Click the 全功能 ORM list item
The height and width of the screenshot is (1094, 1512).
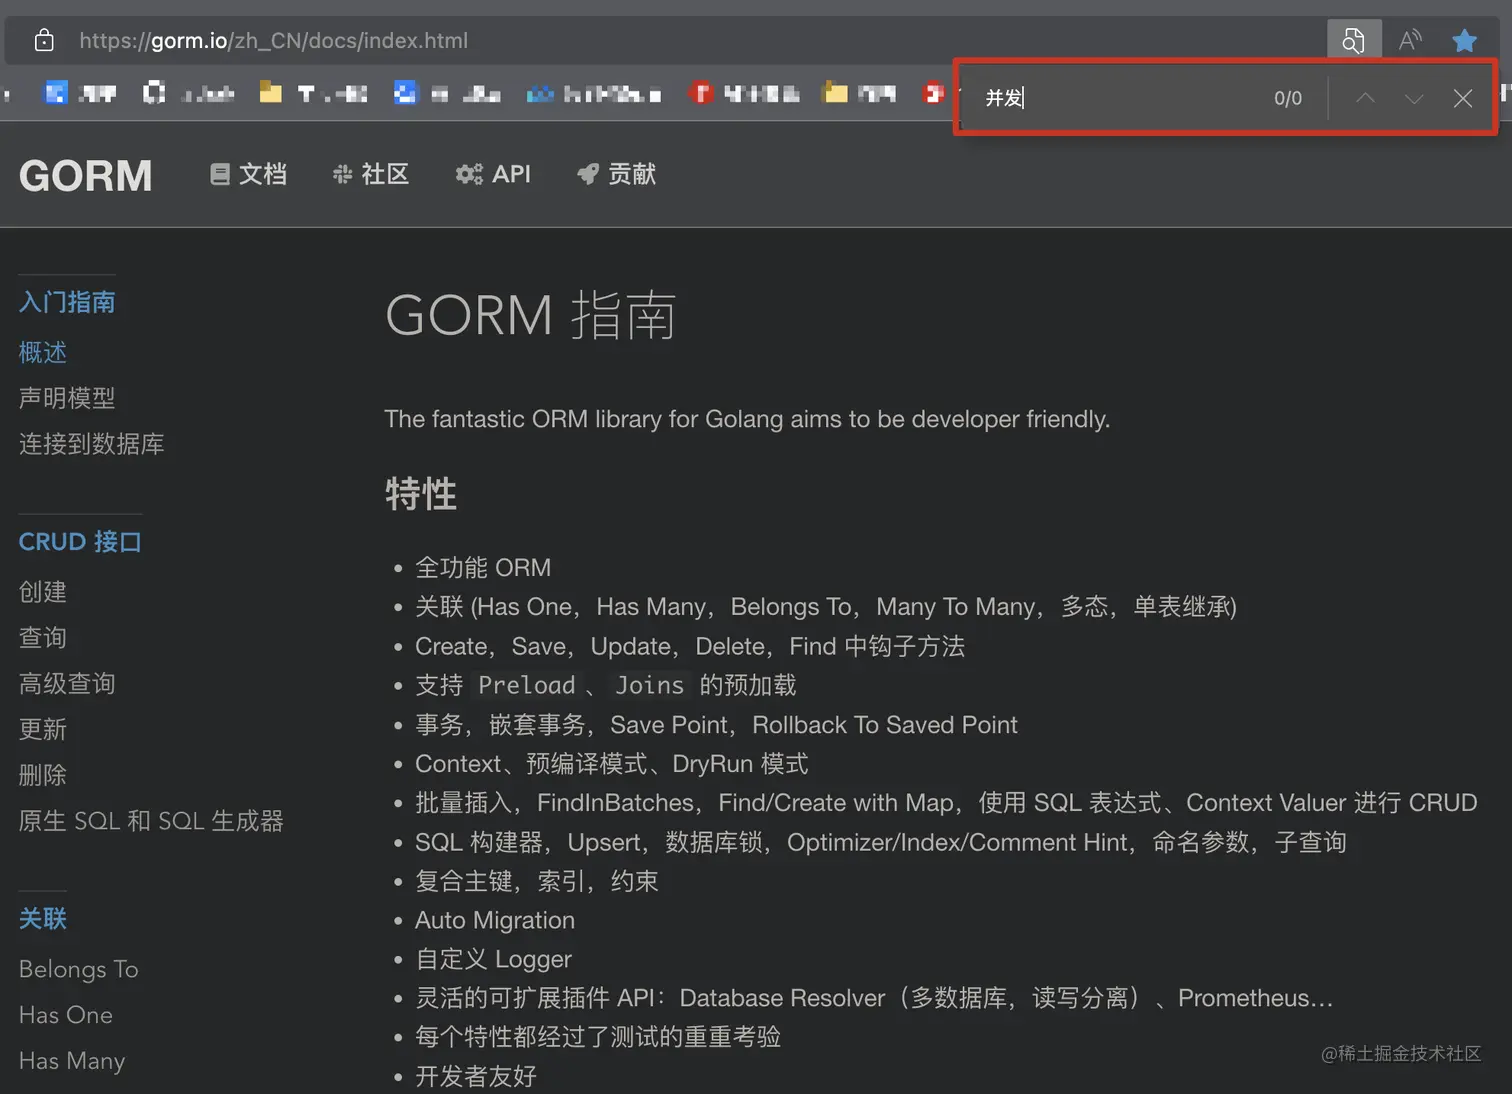483,568
